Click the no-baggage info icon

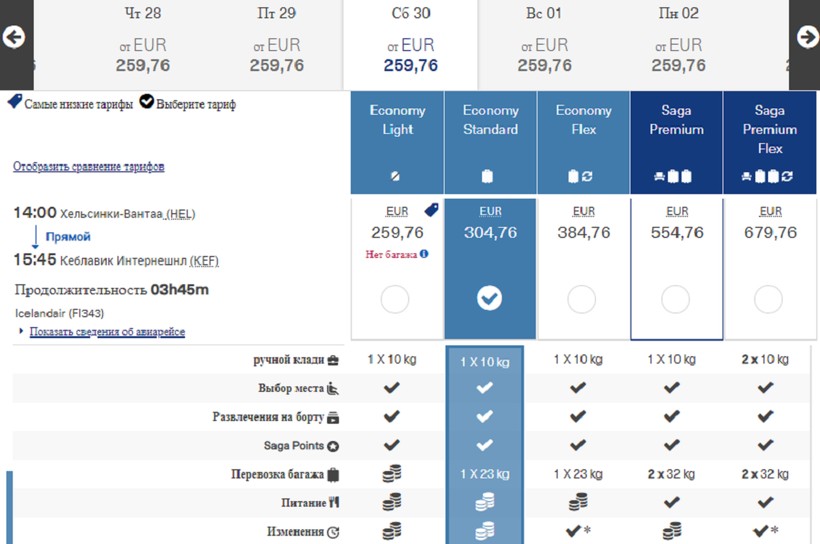click(x=424, y=254)
